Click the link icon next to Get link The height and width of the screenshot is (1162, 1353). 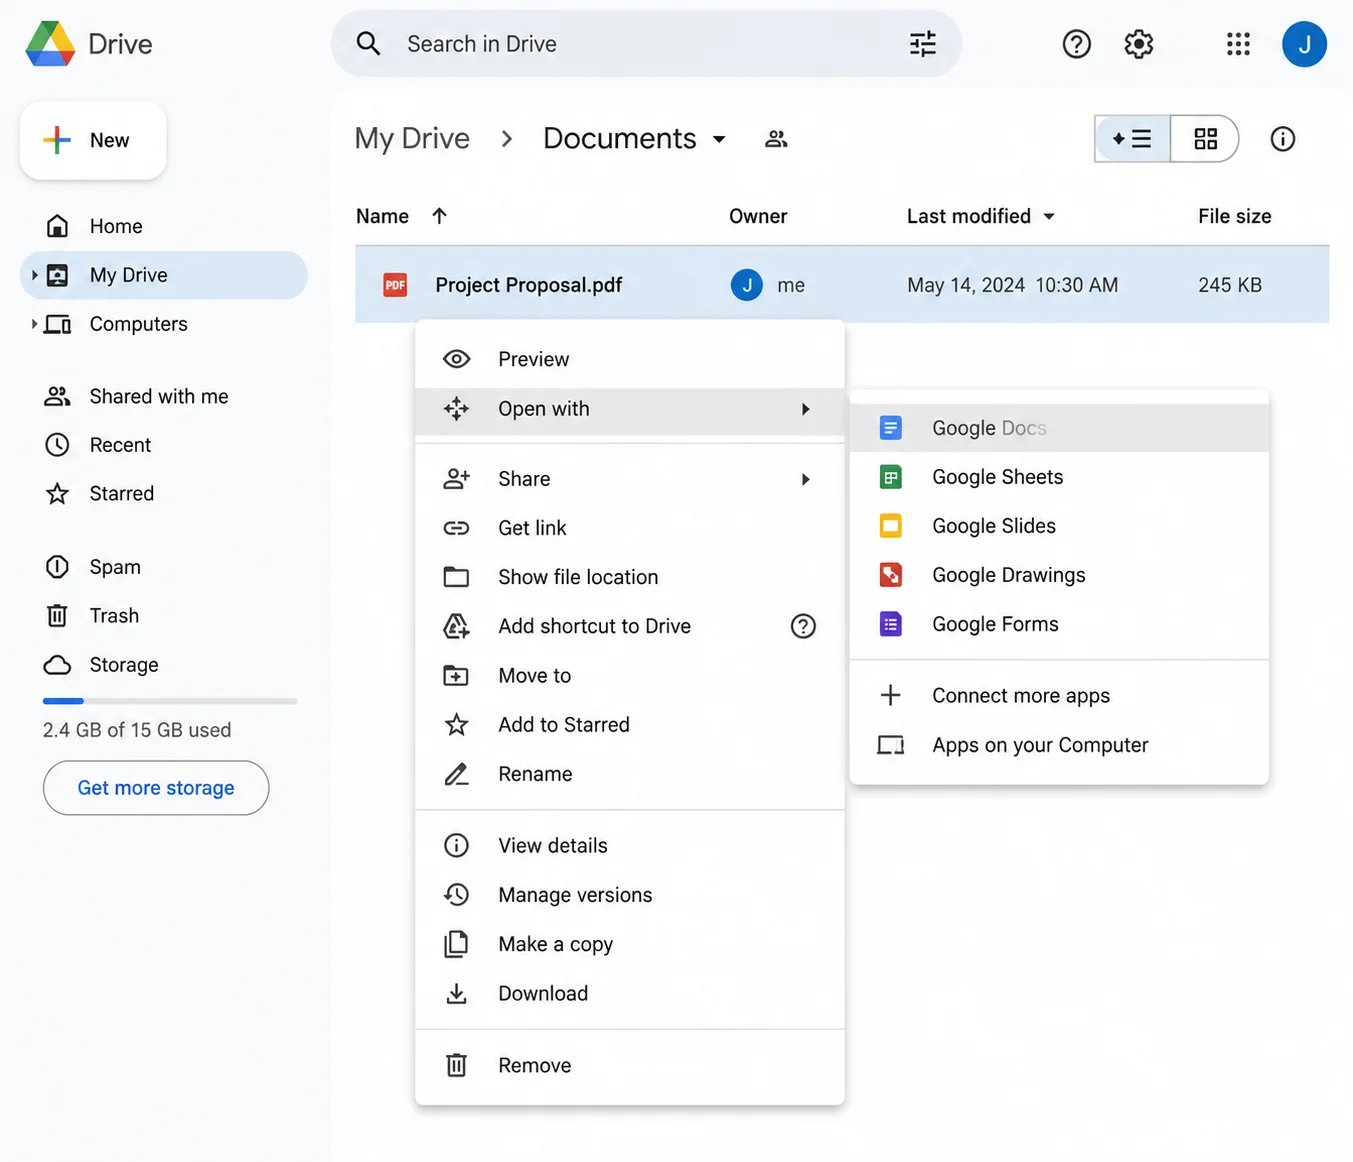pos(456,528)
